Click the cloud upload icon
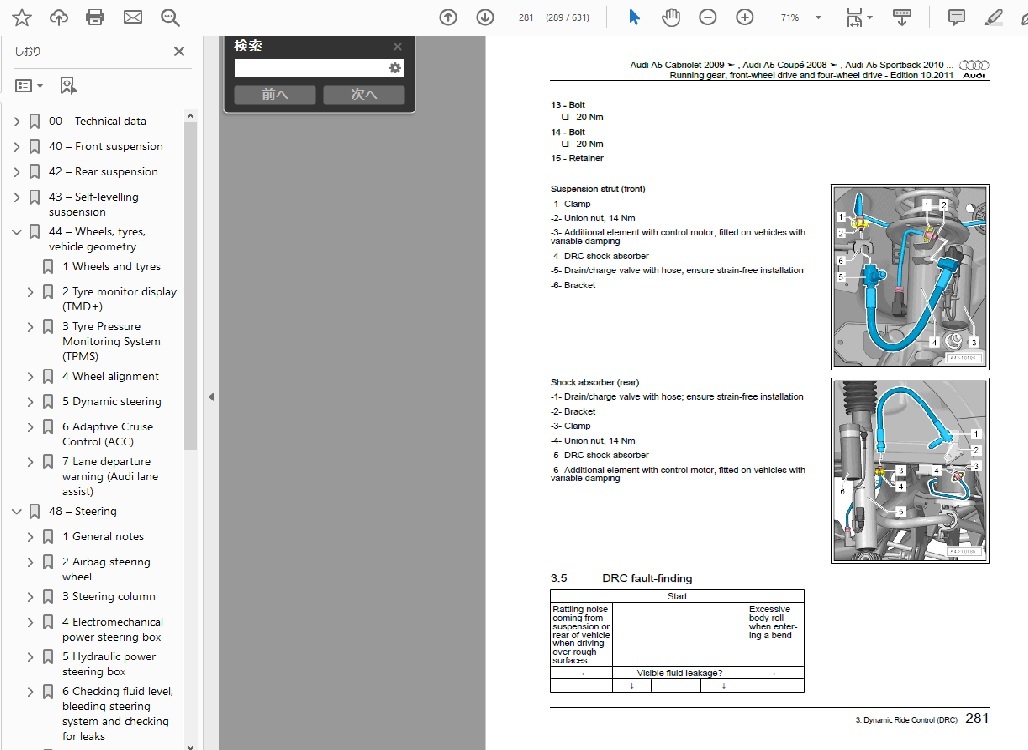 pyautogui.click(x=59, y=18)
